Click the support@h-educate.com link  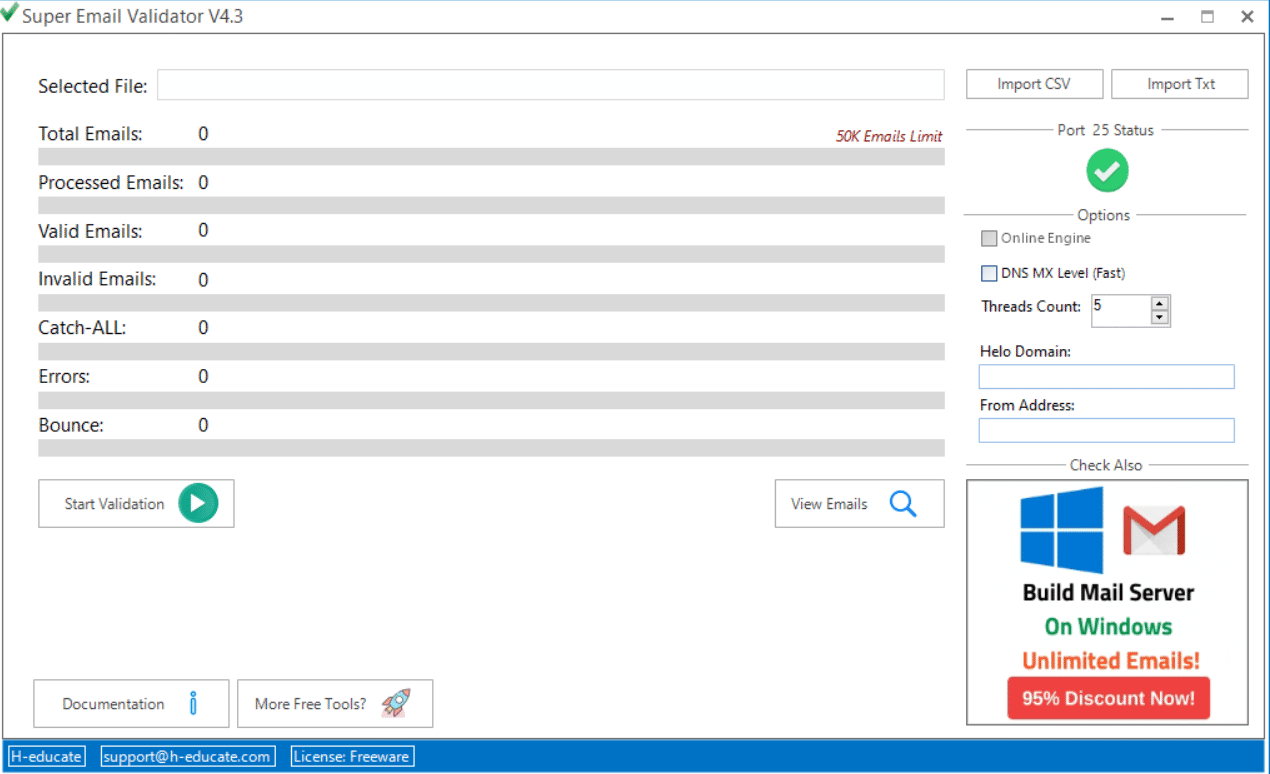187,756
